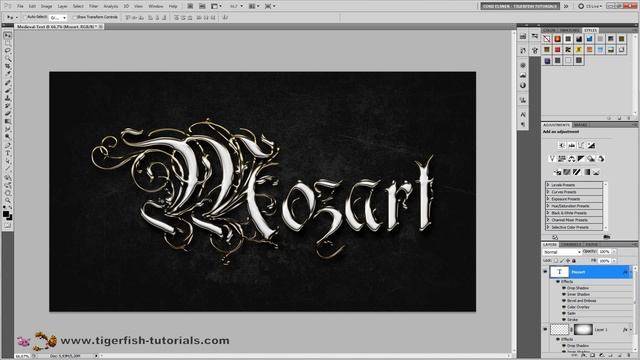
Task: Select the Horizontal Type tool
Action: click(x=7, y=152)
